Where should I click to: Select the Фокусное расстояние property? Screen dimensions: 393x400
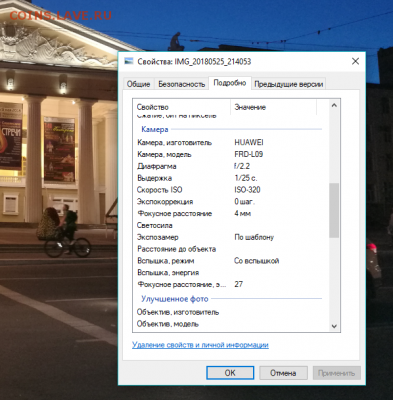click(x=175, y=214)
